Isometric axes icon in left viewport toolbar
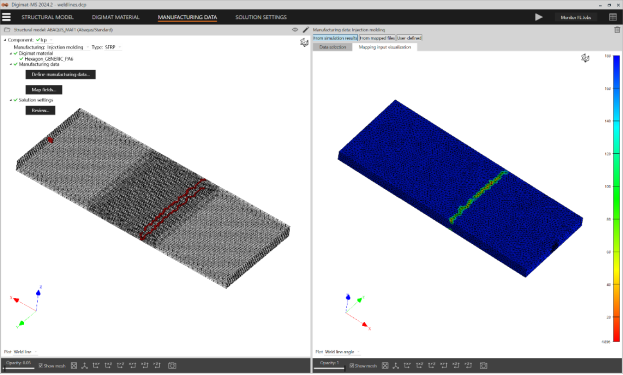This screenshot has width=623, height=375. click(85, 365)
